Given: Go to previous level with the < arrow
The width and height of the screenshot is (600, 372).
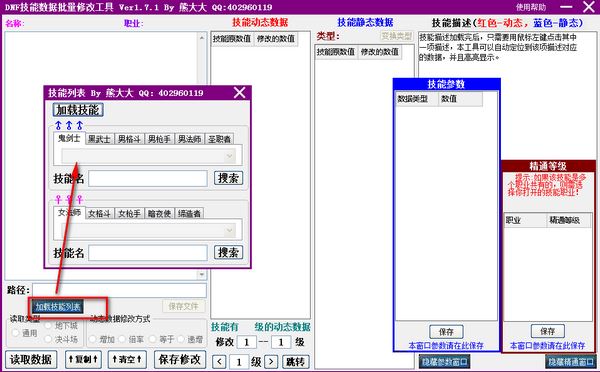Looking at the screenshot, I should (219, 362).
